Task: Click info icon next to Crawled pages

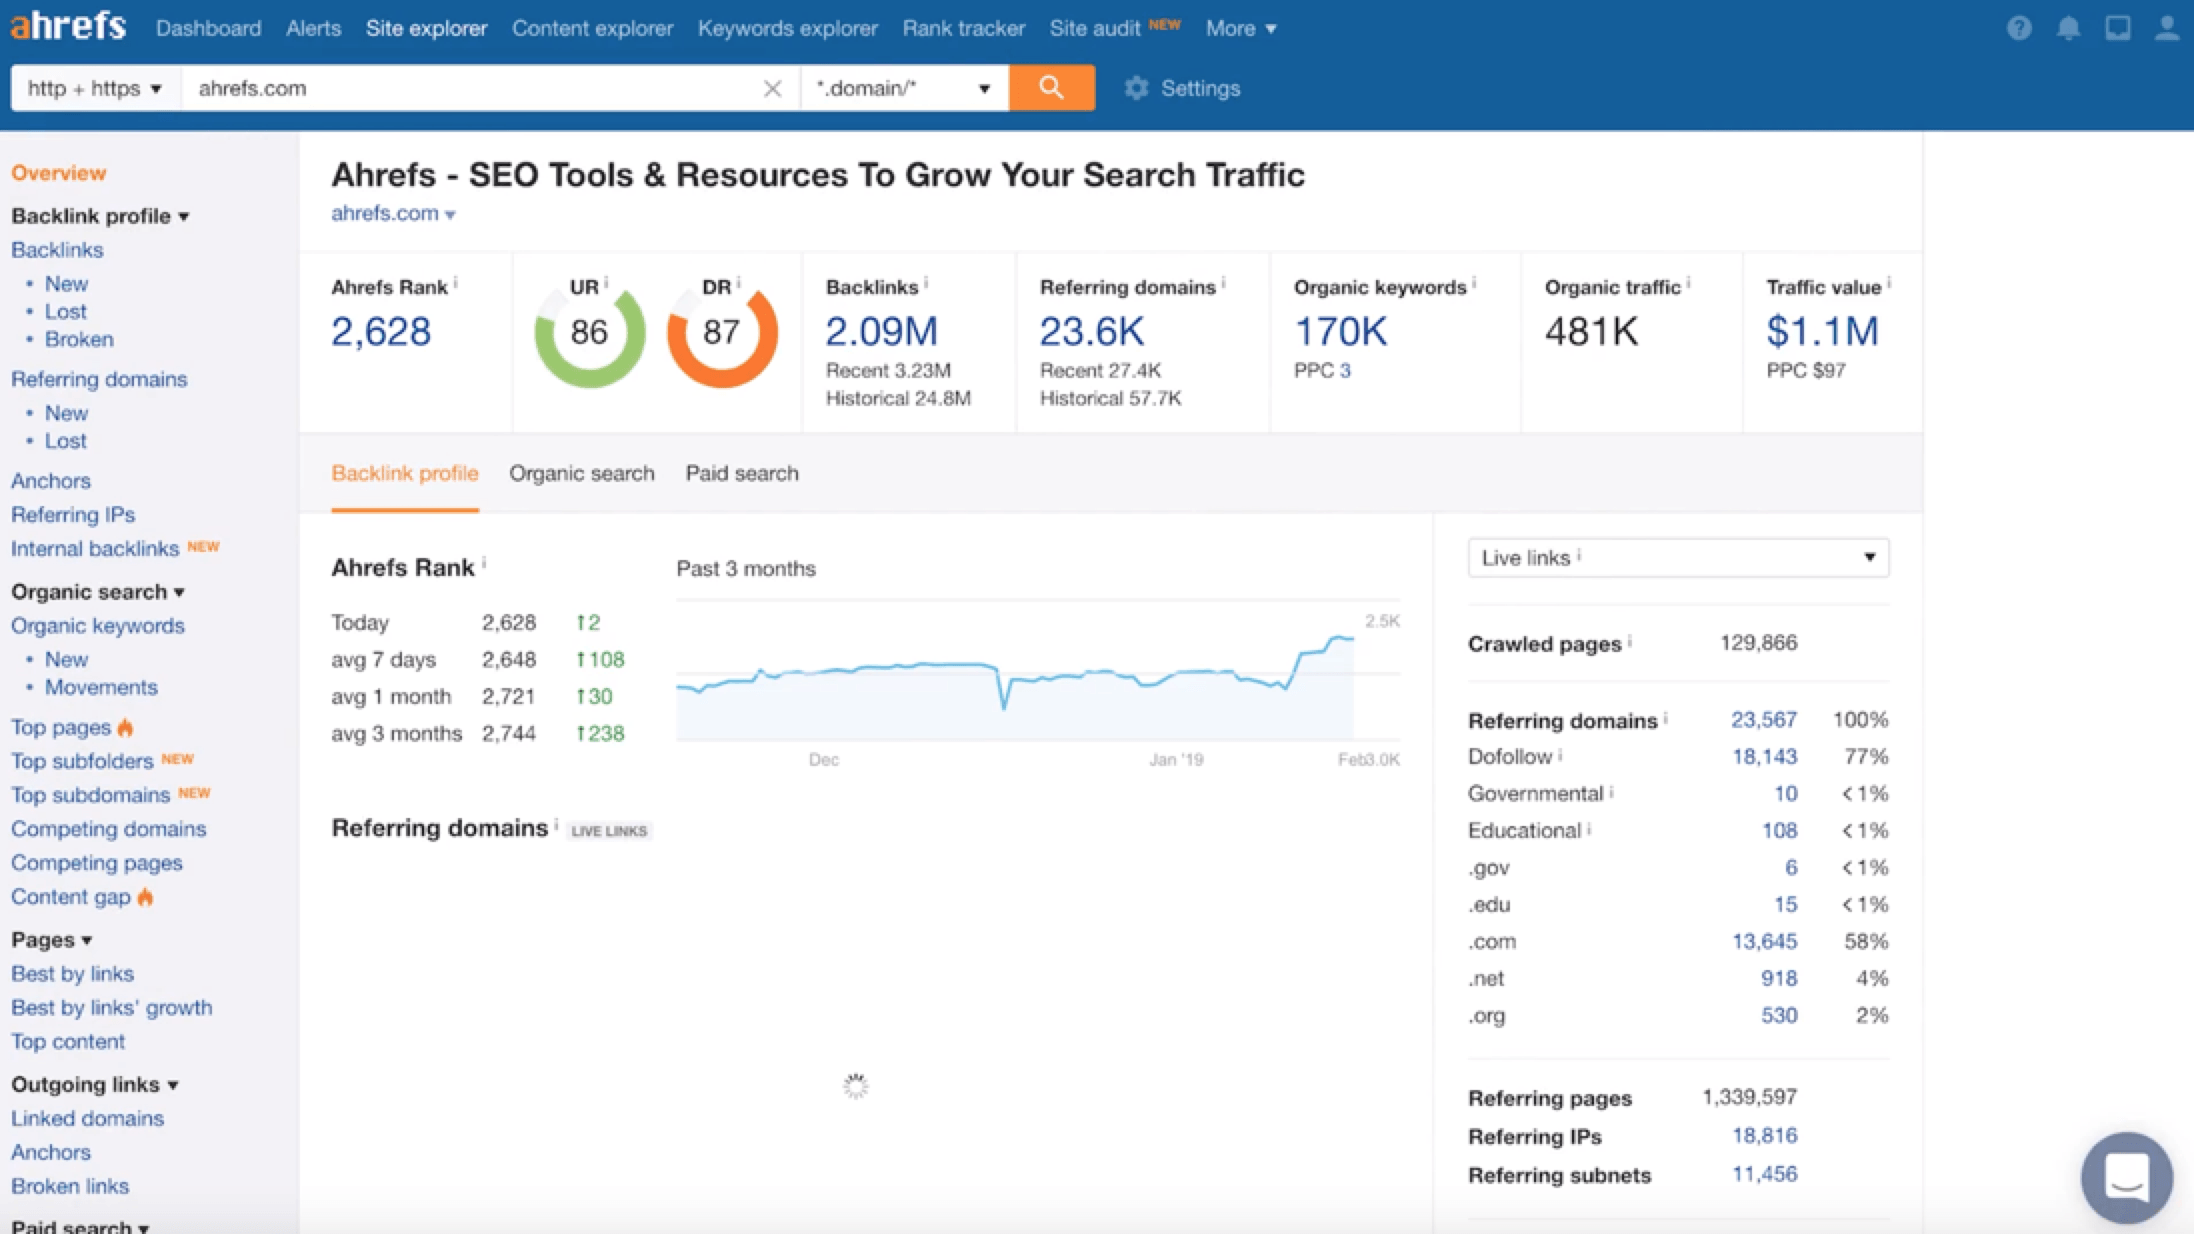Action: [x=1629, y=640]
